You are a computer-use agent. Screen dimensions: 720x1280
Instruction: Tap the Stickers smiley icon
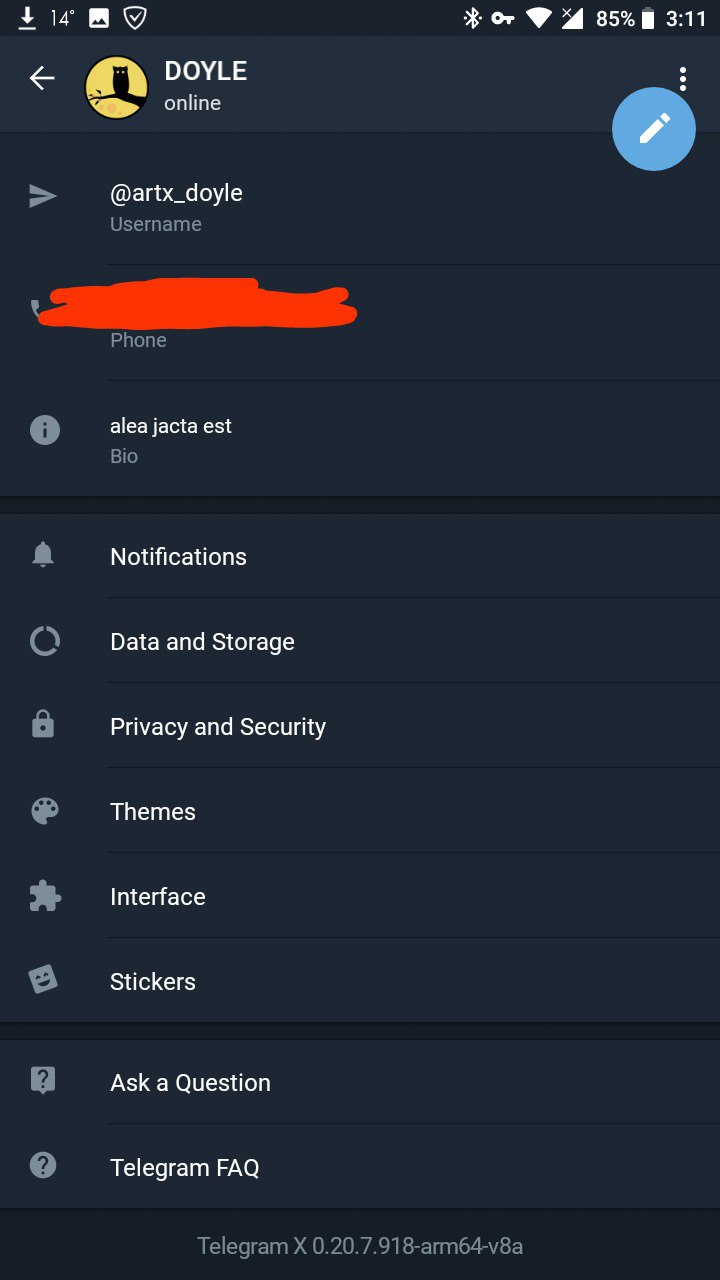tap(43, 980)
